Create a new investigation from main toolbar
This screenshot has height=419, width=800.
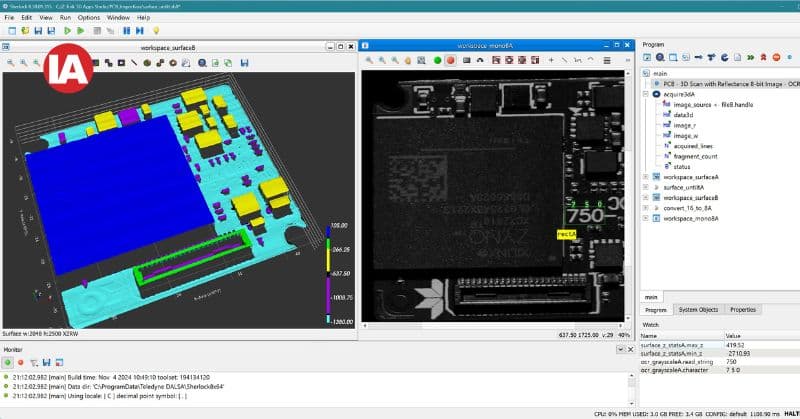[12, 31]
